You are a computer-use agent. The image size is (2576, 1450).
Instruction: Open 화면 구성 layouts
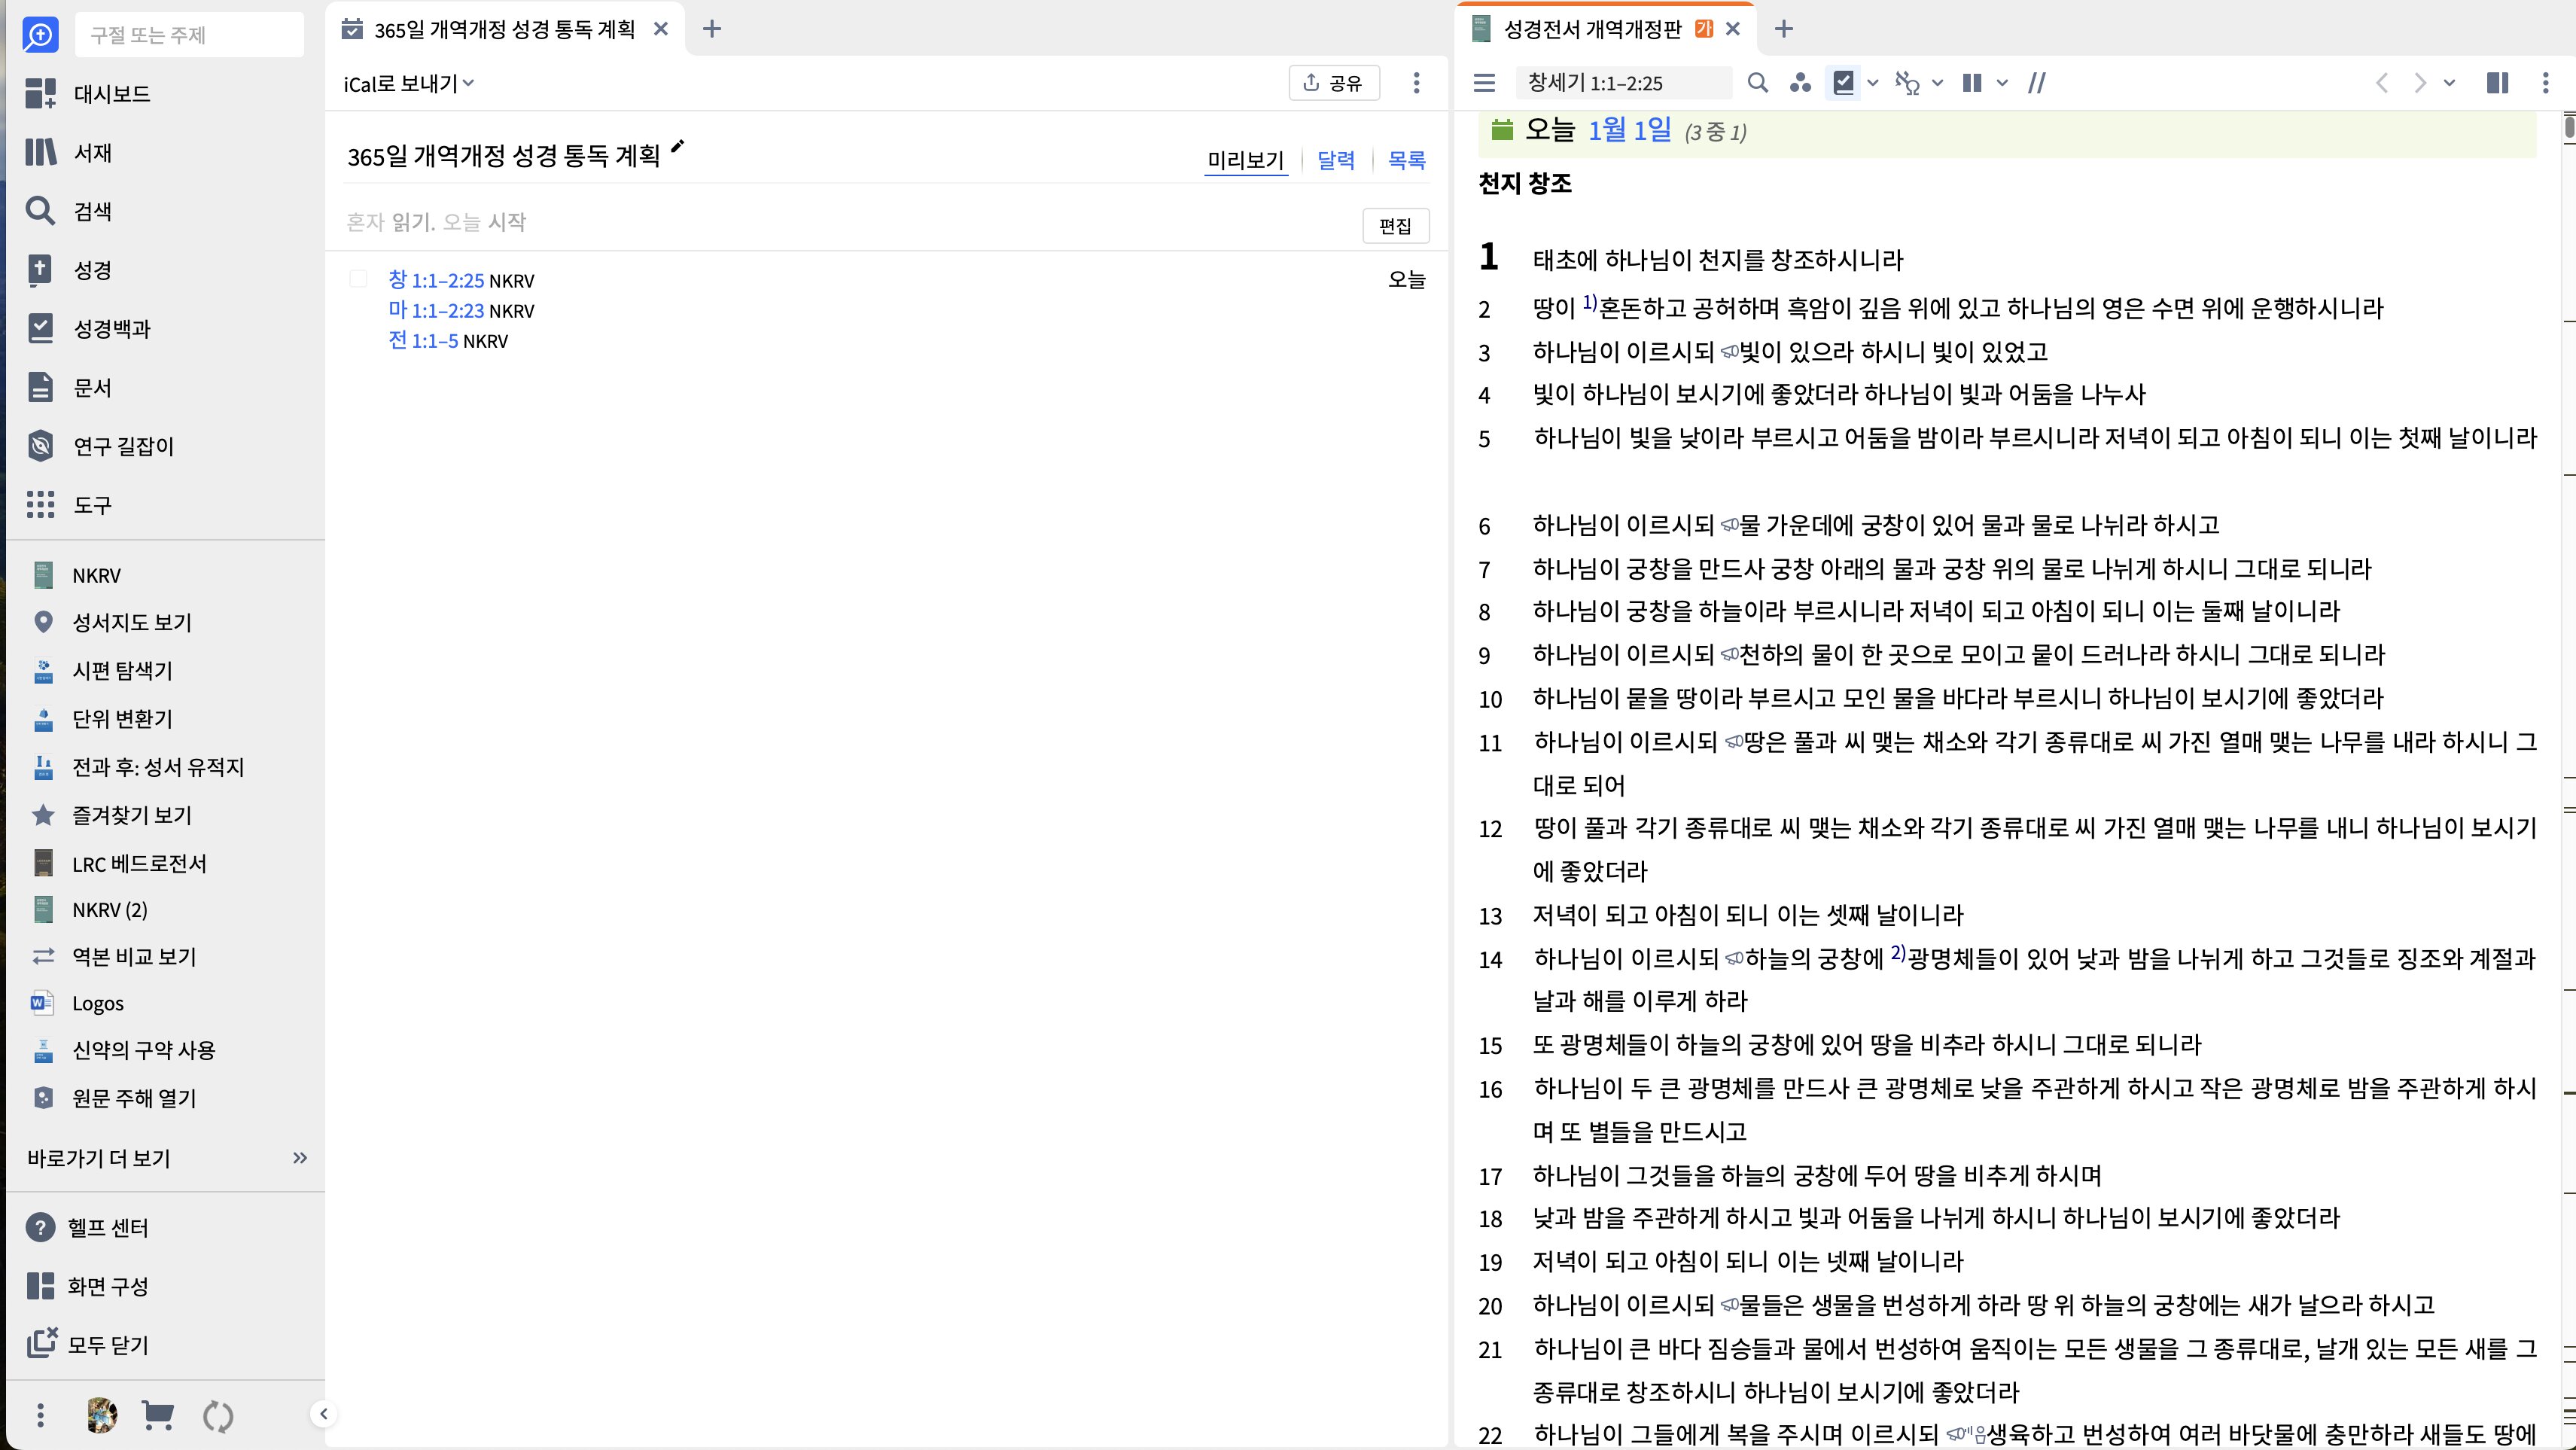(87, 1286)
